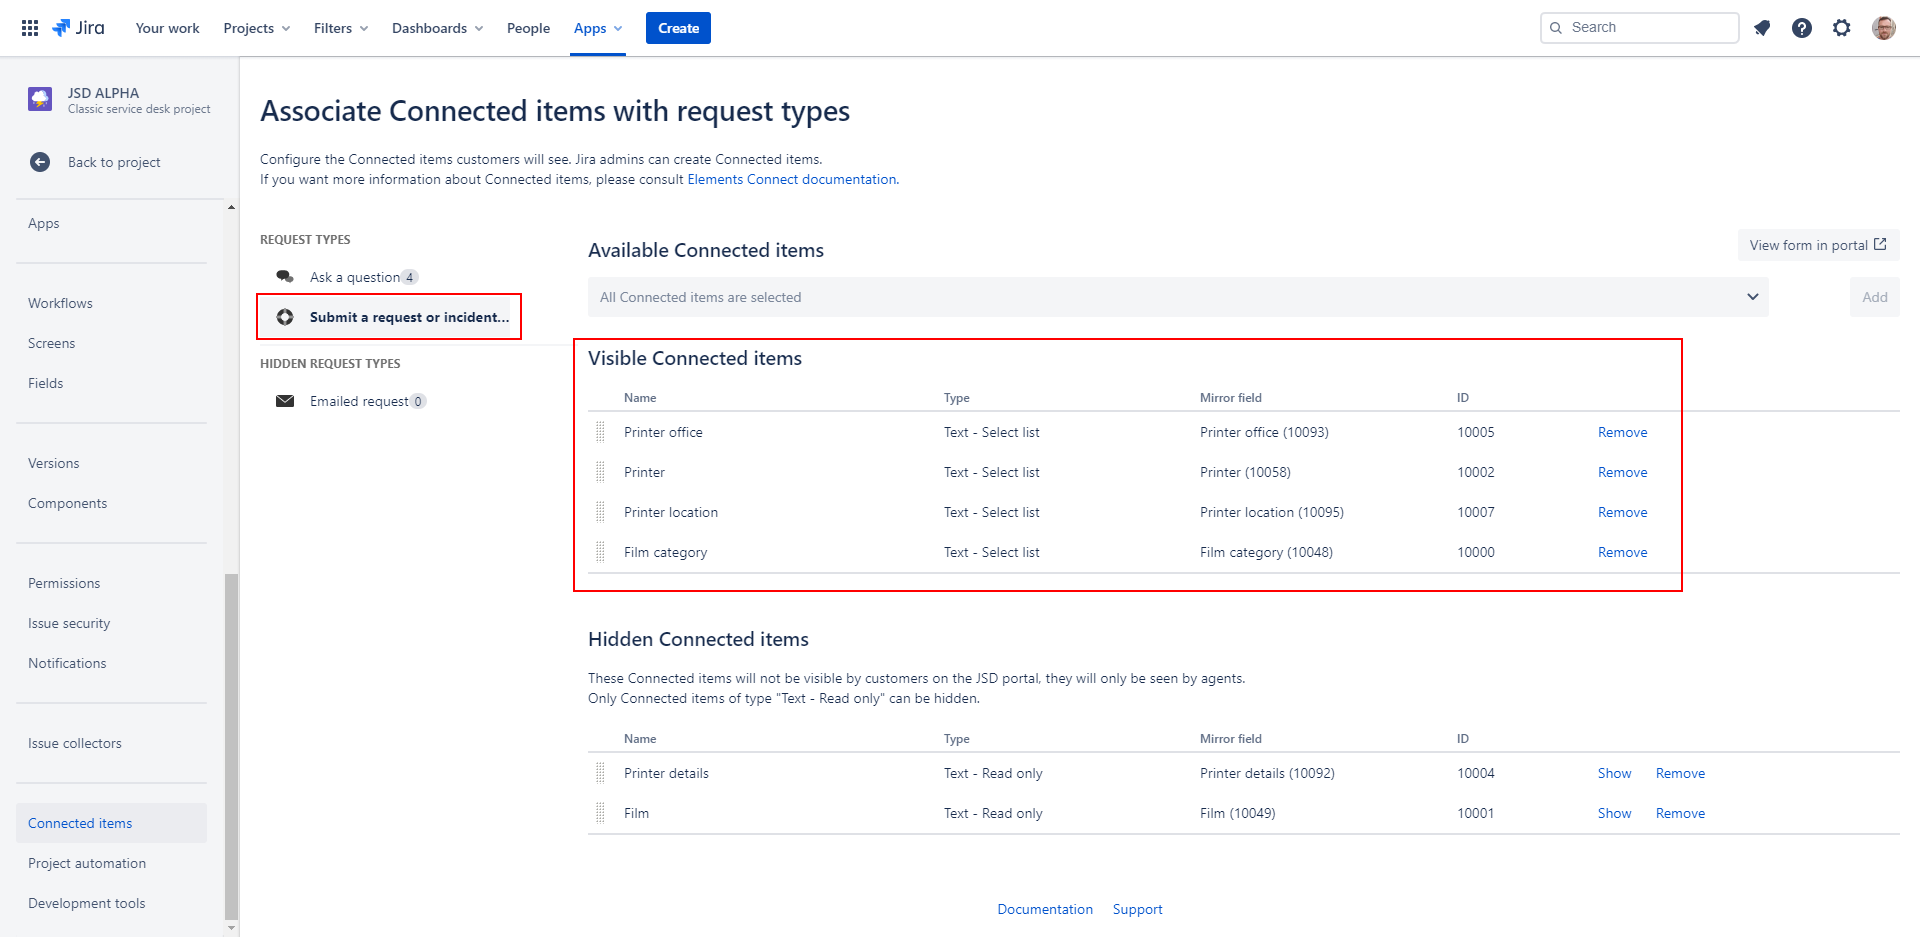Screen dimensions: 1920x937
Task: Open the settings gear icon
Action: 1842,28
